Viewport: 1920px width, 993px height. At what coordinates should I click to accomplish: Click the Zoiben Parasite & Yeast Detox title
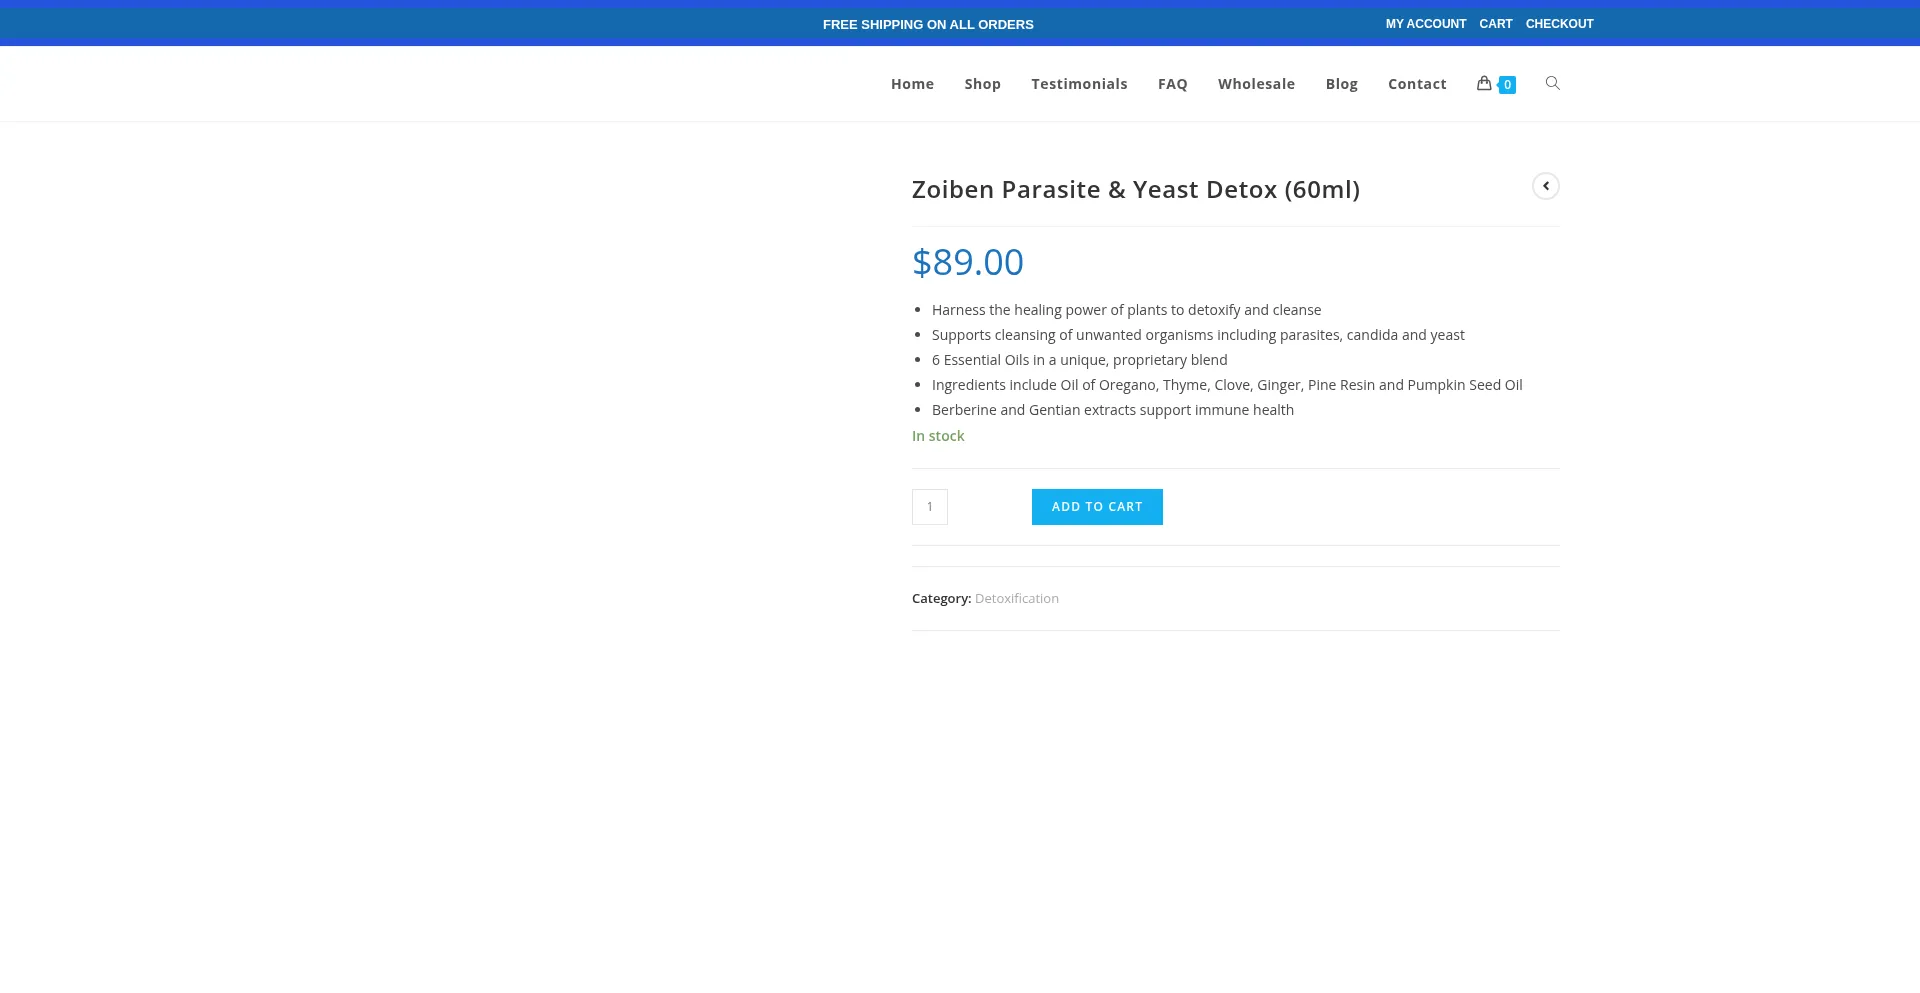[x=1135, y=190]
